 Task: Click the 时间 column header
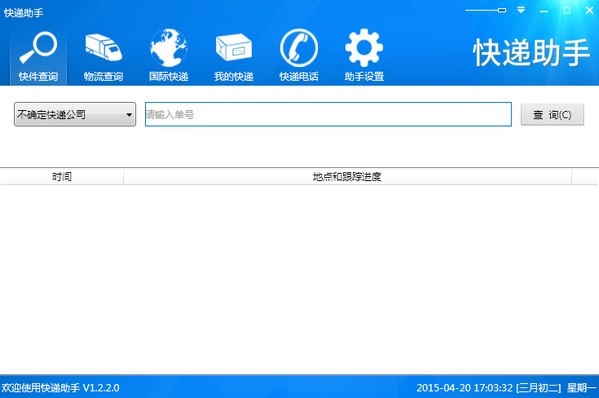point(62,176)
